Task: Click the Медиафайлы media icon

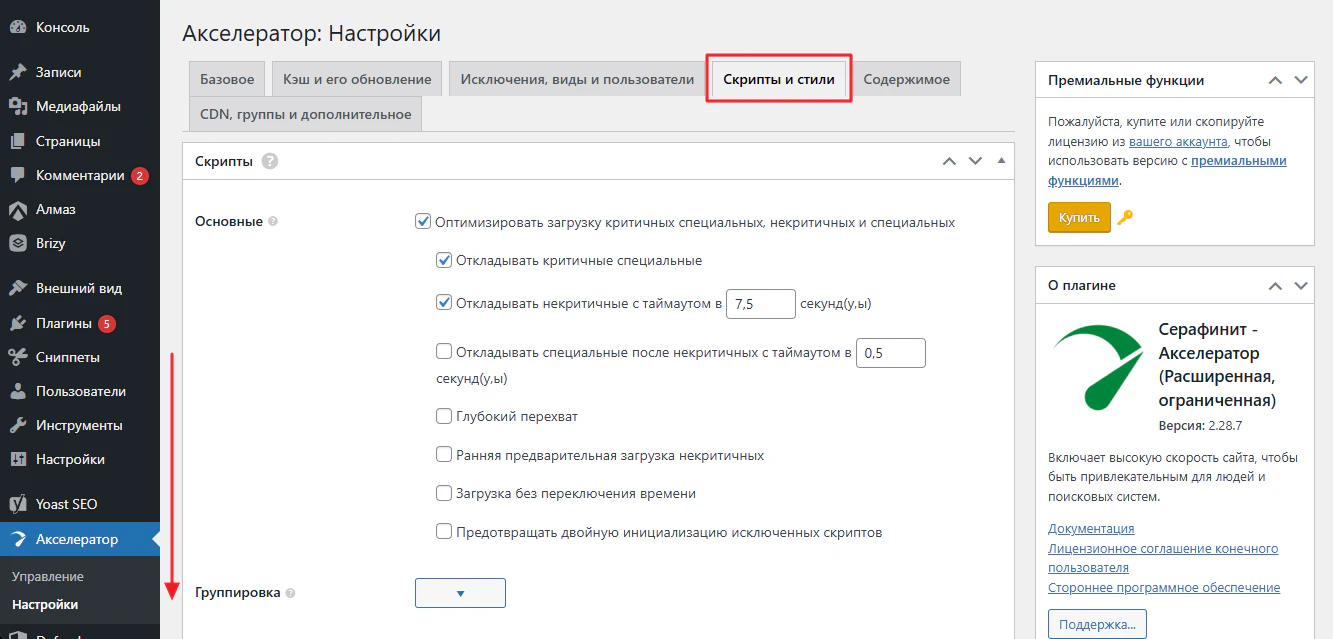Action: pos(17,106)
